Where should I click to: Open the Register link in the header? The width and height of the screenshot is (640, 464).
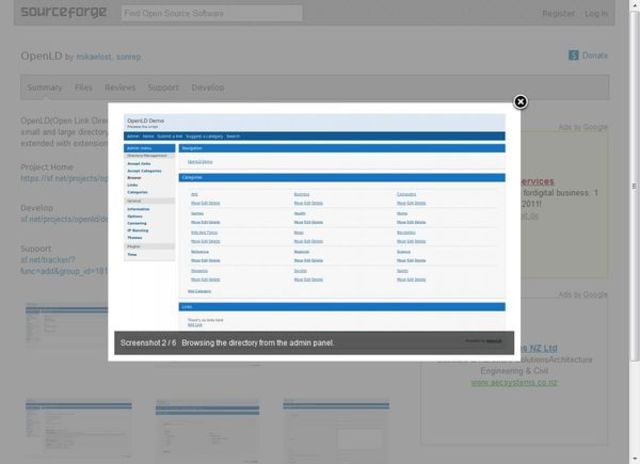pyautogui.click(x=558, y=13)
